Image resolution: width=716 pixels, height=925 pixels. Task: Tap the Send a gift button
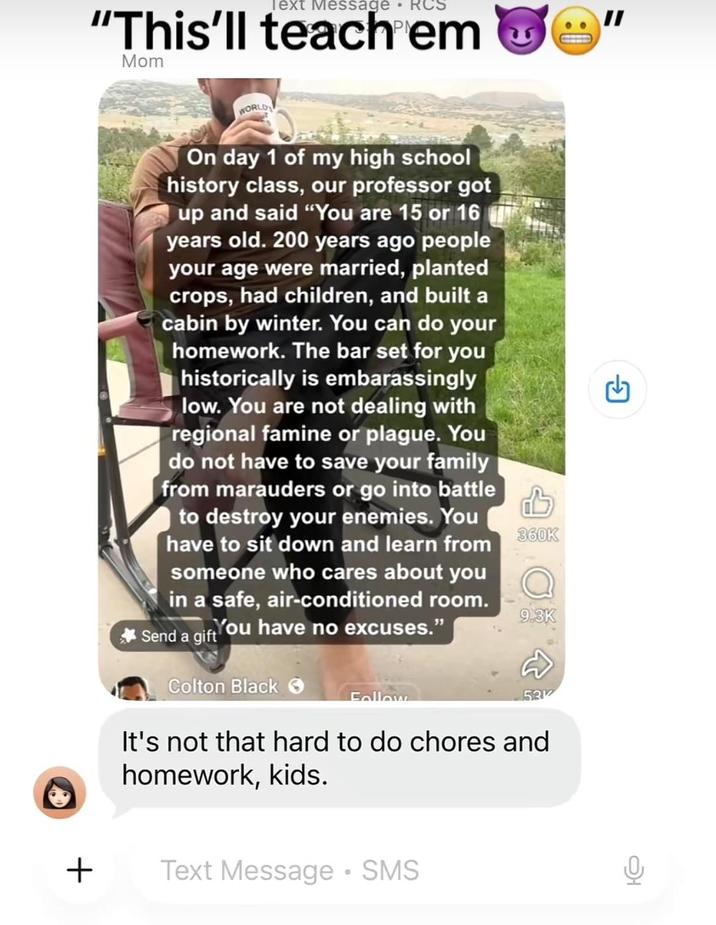click(x=168, y=635)
